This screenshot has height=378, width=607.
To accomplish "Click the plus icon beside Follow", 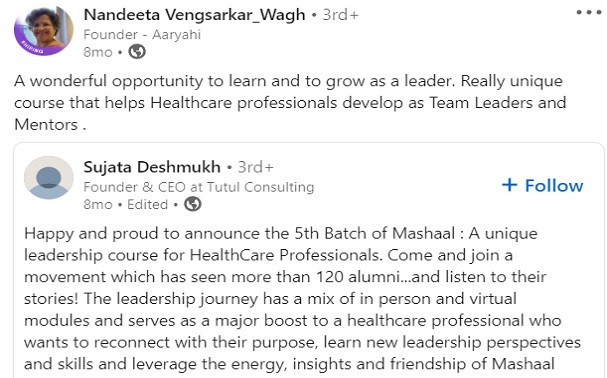I will (x=509, y=185).
